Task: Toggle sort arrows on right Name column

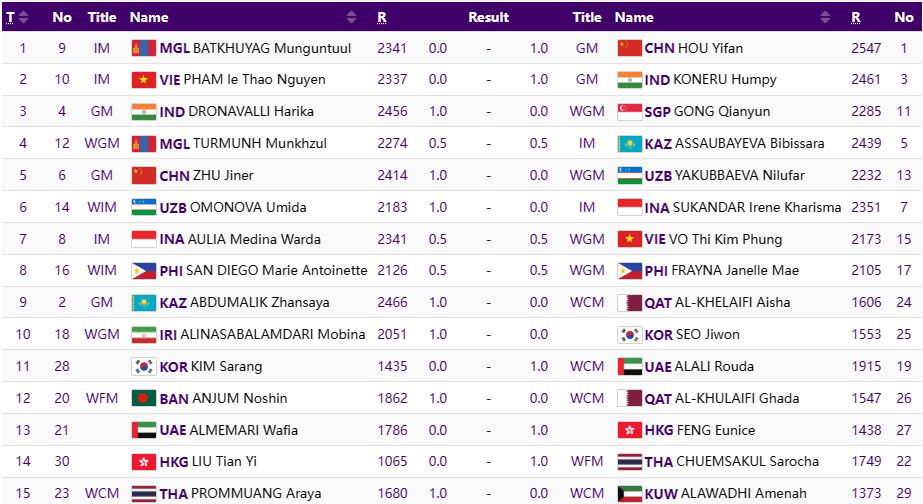Action: pos(824,17)
